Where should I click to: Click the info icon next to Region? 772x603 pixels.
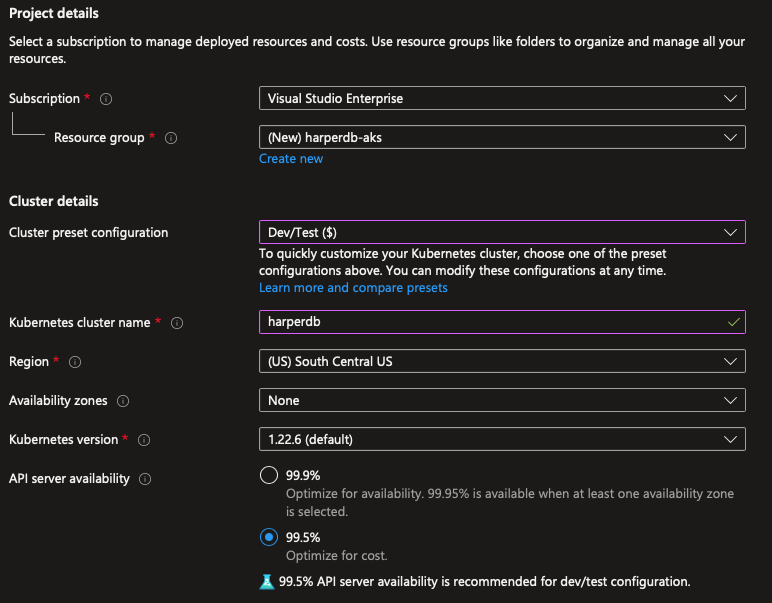pyautogui.click(x=75, y=362)
